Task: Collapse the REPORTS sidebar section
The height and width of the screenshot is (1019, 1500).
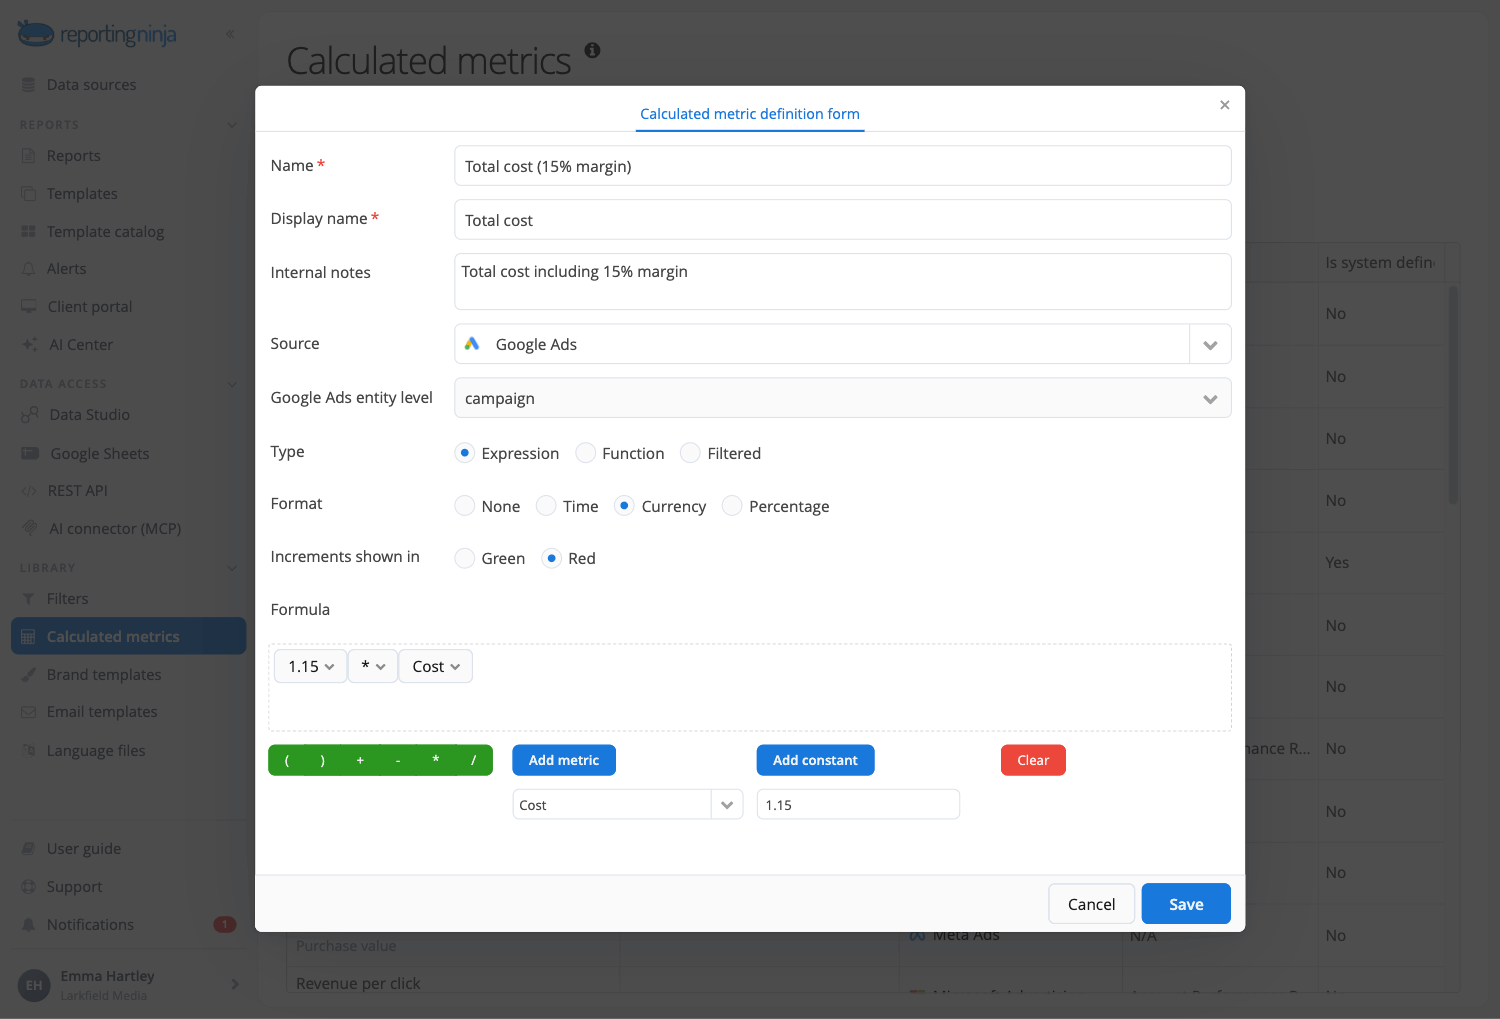Action: click(x=232, y=125)
